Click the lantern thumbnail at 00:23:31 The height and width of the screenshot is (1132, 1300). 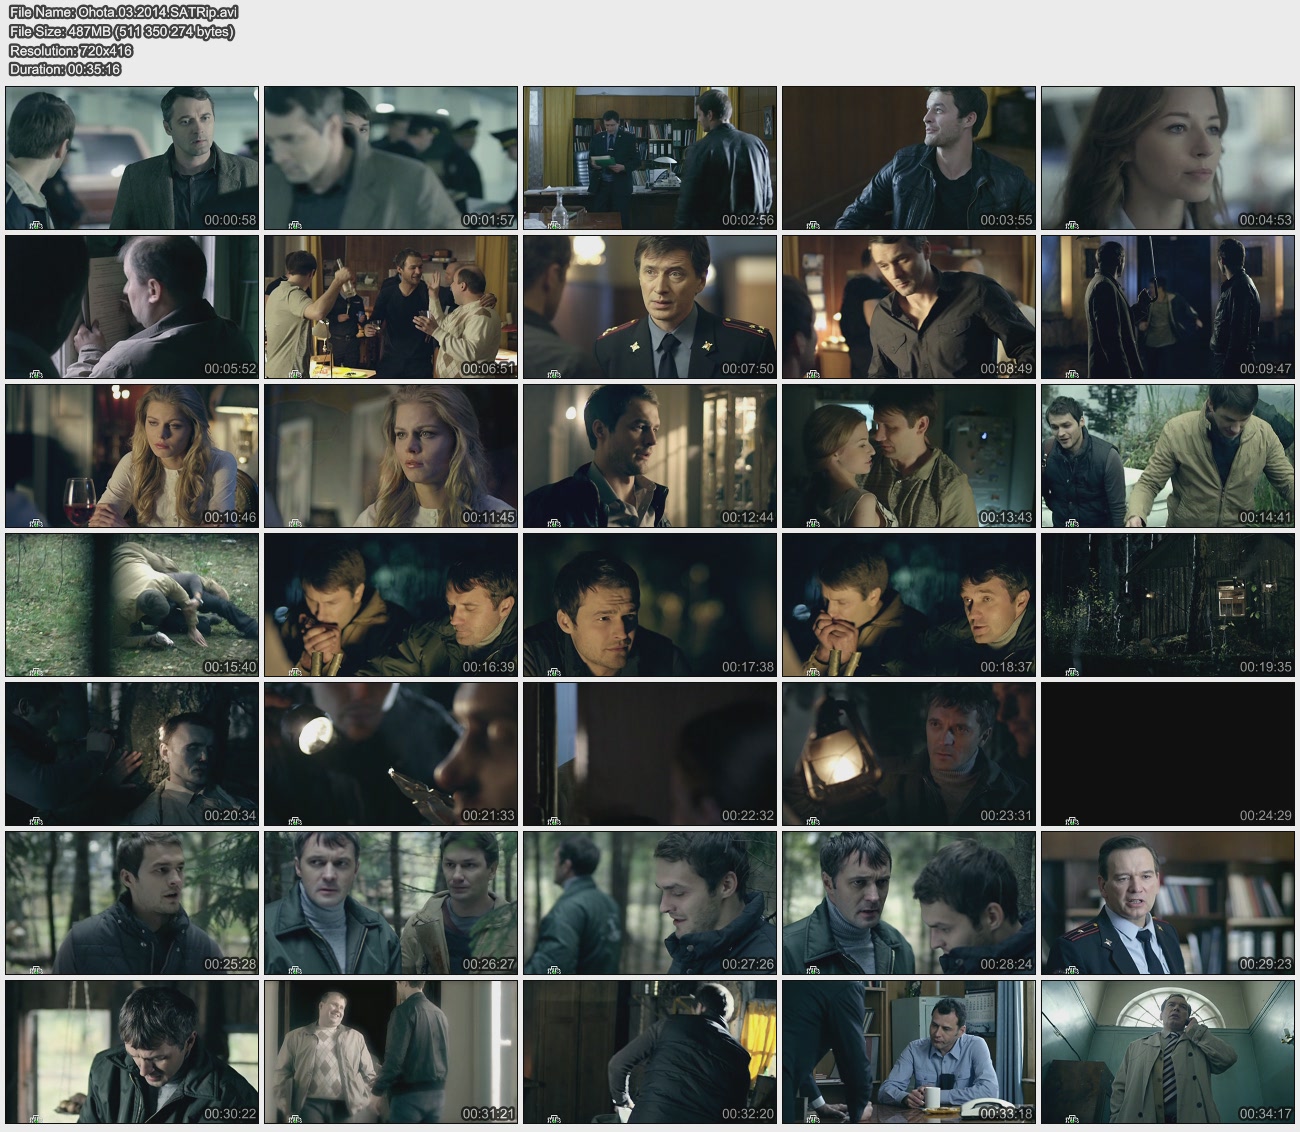tap(908, 754)
